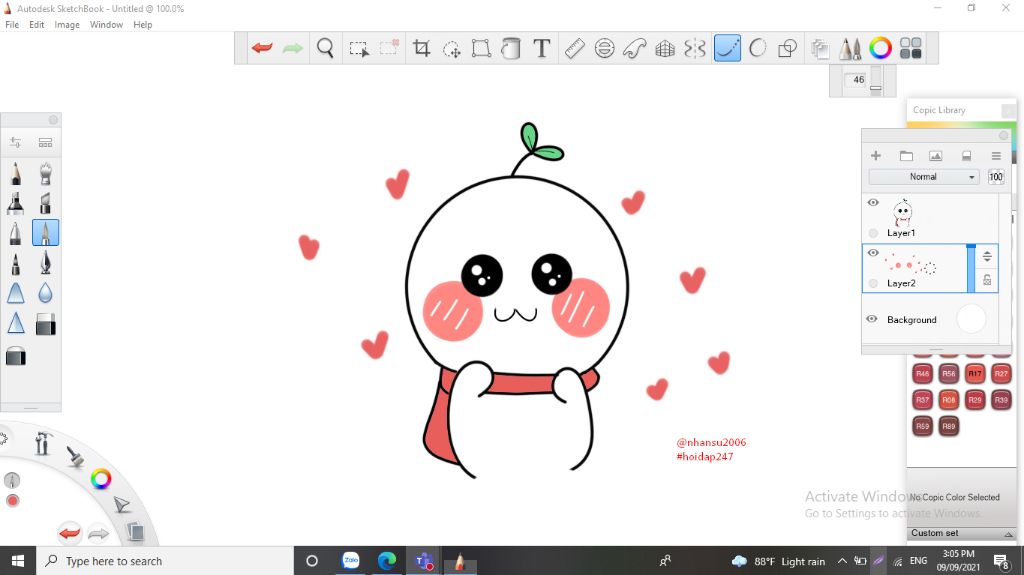The image size is (1024, 575).
Task: Select the Distort transform tool
Action: 481,48
